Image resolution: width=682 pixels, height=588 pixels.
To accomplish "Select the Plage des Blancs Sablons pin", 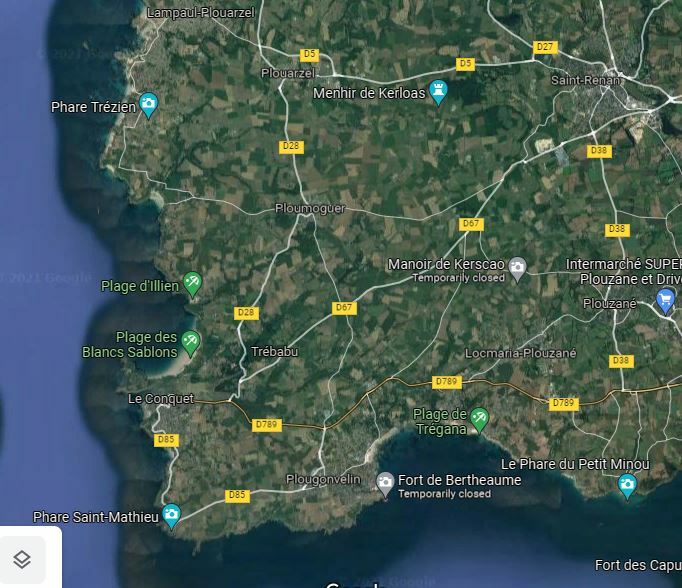I will [191, 344].
